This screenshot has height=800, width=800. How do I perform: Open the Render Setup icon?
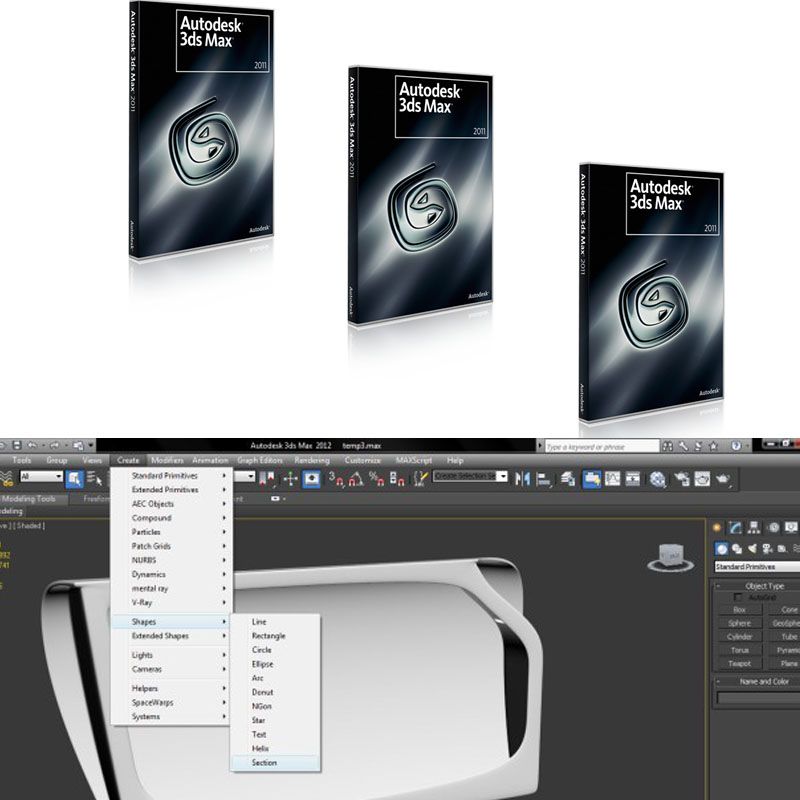tap(682, 479)
